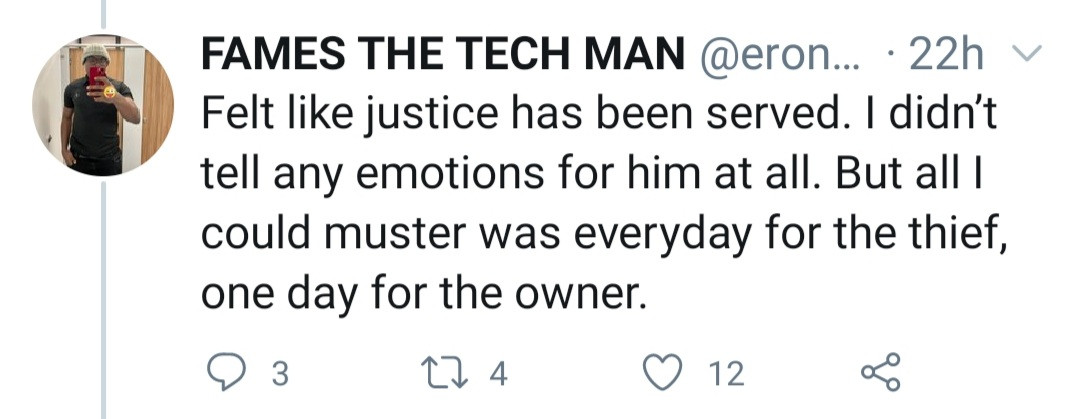The width and height of the screenshot is (1080, 419).
Task: Show the 12 likes count
Action: click(725, 374)
